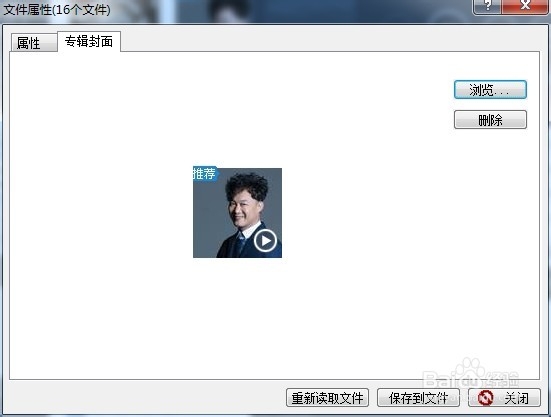This screenshot has height=417, width=551.
Task: Click 重新读取文件 button
Action: 327,398
